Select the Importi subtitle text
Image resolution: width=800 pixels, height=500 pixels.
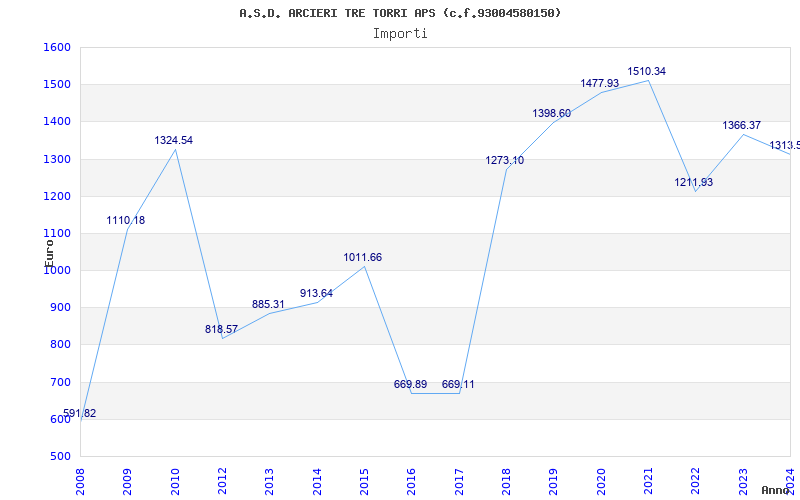tap(400, 34)
